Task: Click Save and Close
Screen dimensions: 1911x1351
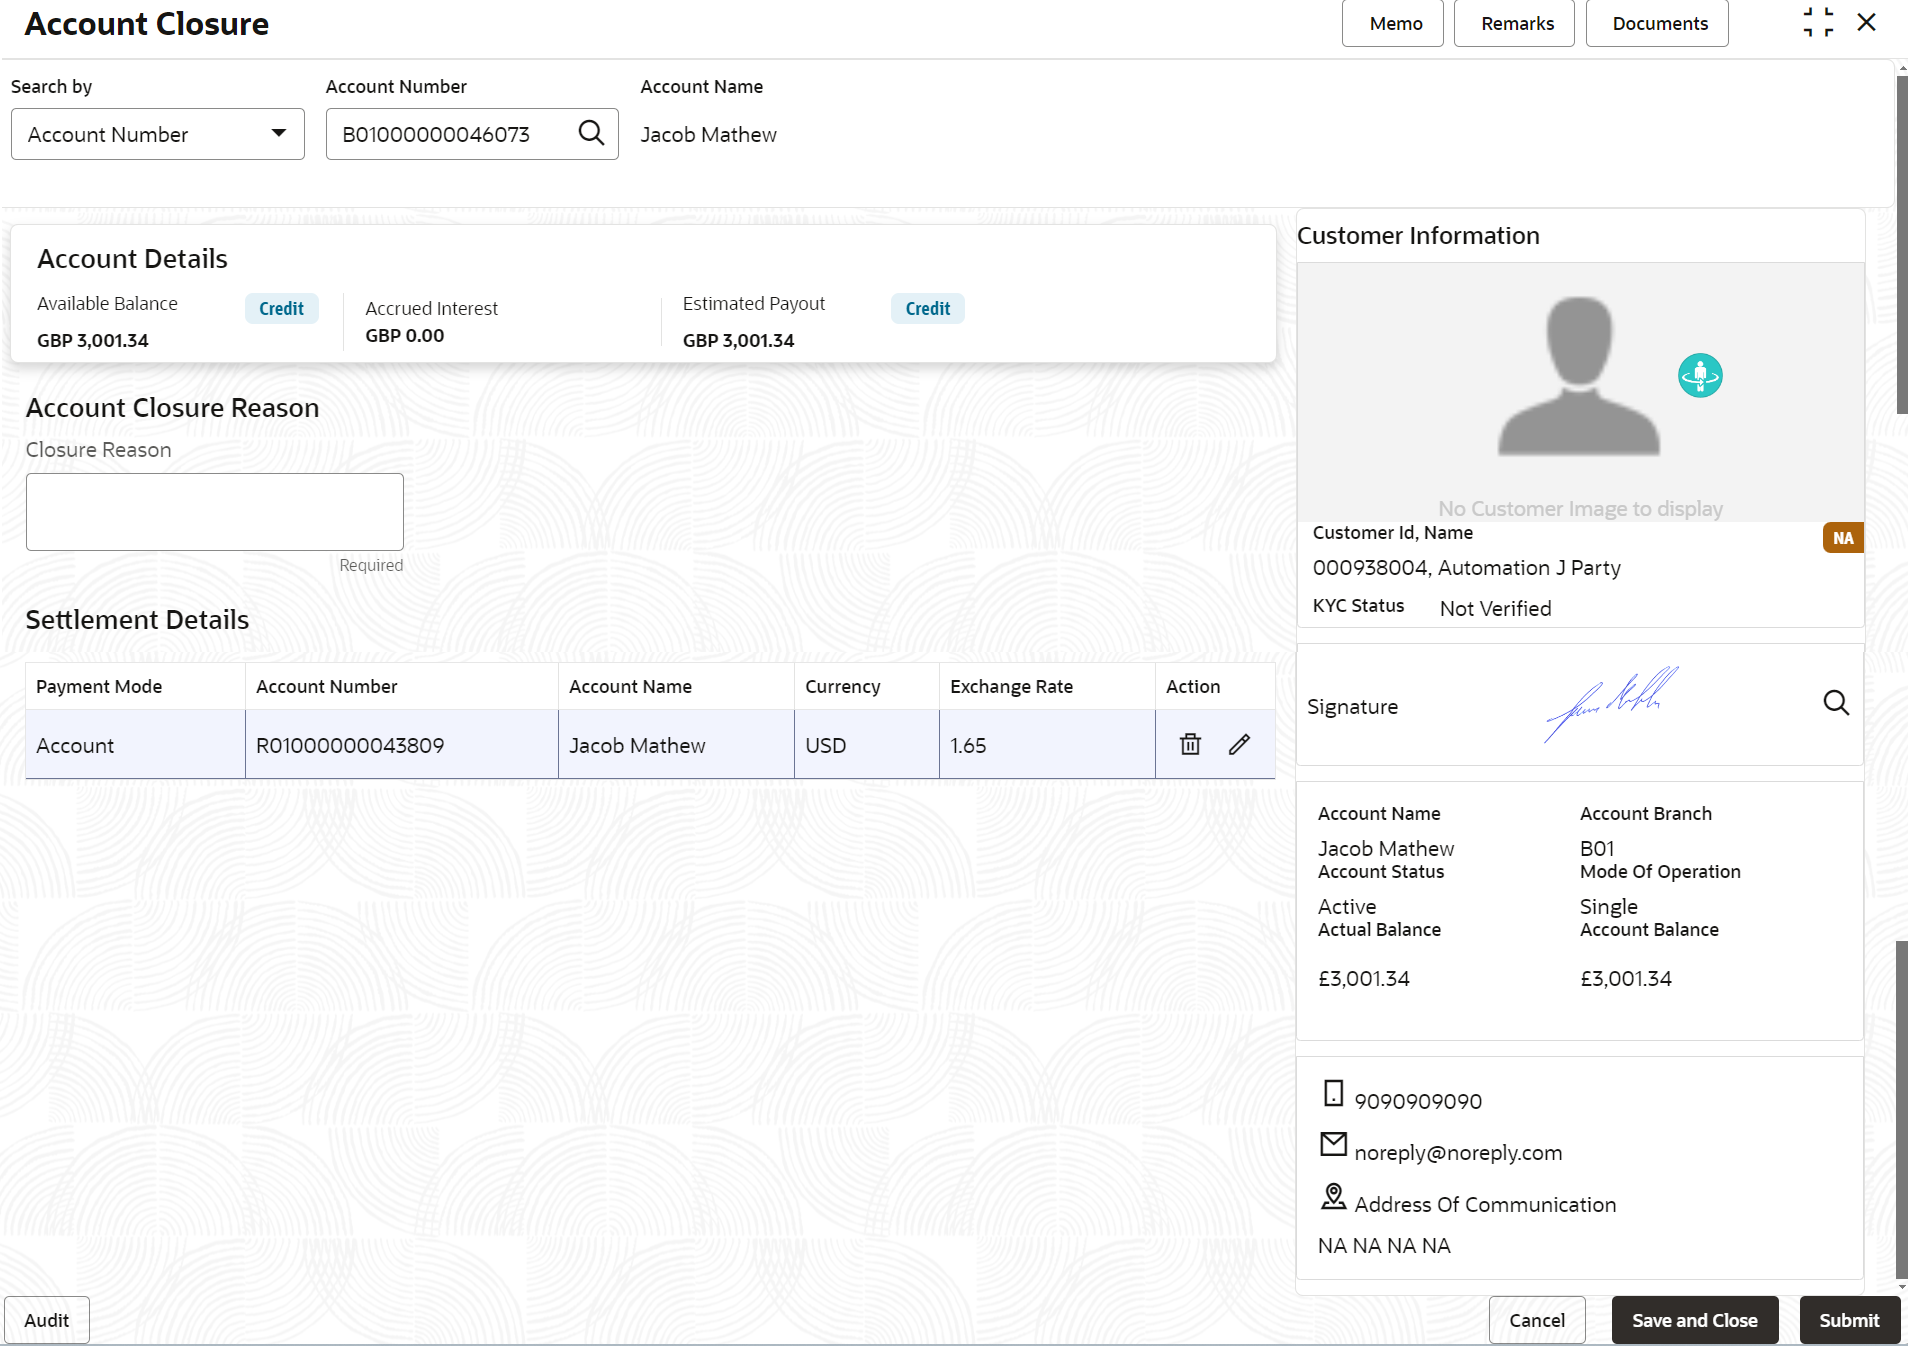Action: point(1695,1320)
